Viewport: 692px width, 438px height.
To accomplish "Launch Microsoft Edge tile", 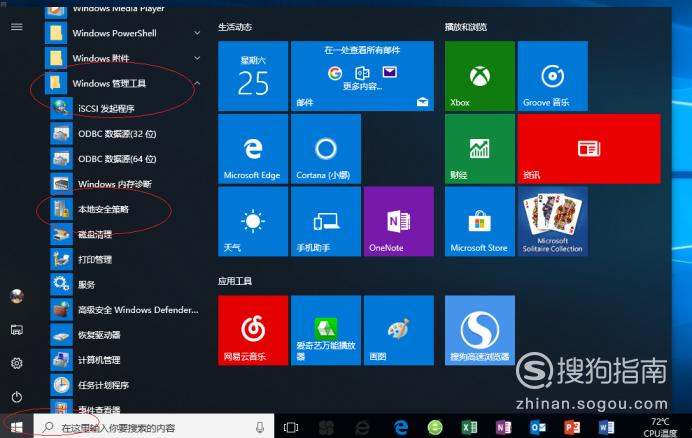I will click(253, 149).
